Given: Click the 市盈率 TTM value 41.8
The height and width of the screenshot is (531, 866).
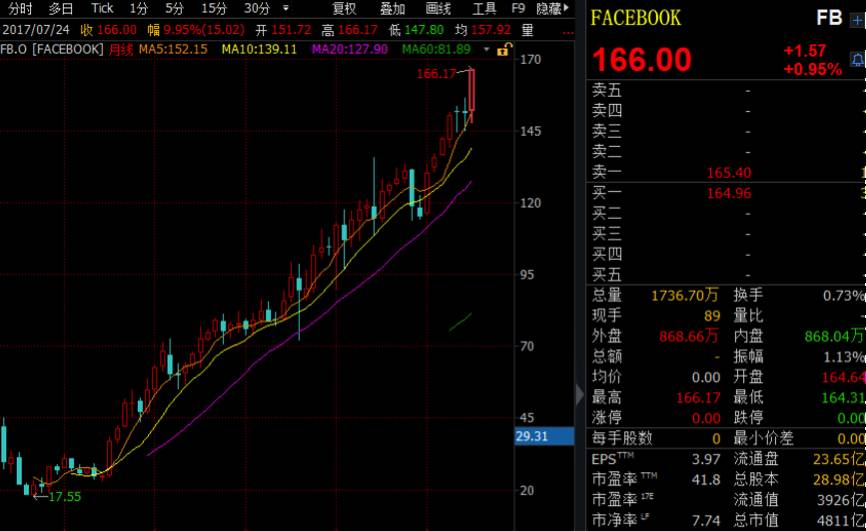Looking at the screenshot, I should 706,480.
